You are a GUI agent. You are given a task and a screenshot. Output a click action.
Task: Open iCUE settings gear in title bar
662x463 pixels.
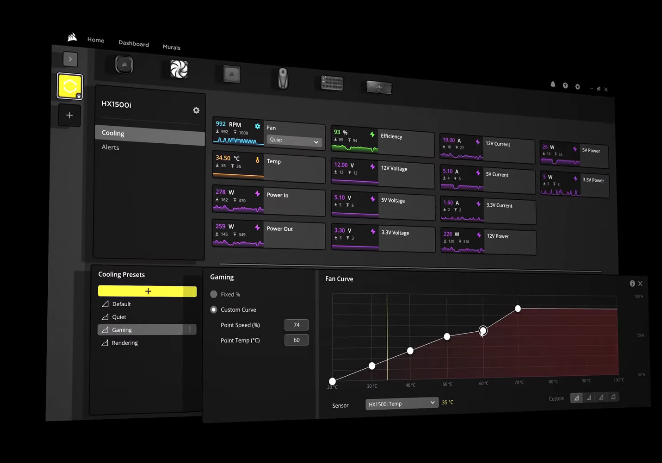point(578,87)
